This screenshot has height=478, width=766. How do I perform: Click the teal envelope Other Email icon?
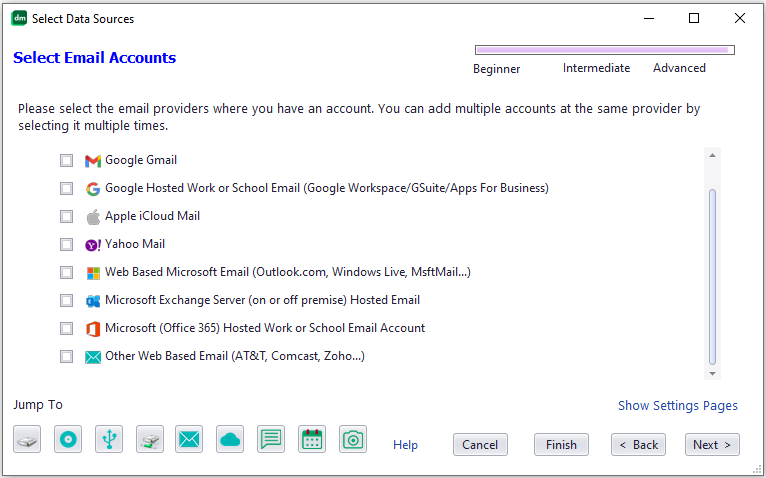coord(93,357)
